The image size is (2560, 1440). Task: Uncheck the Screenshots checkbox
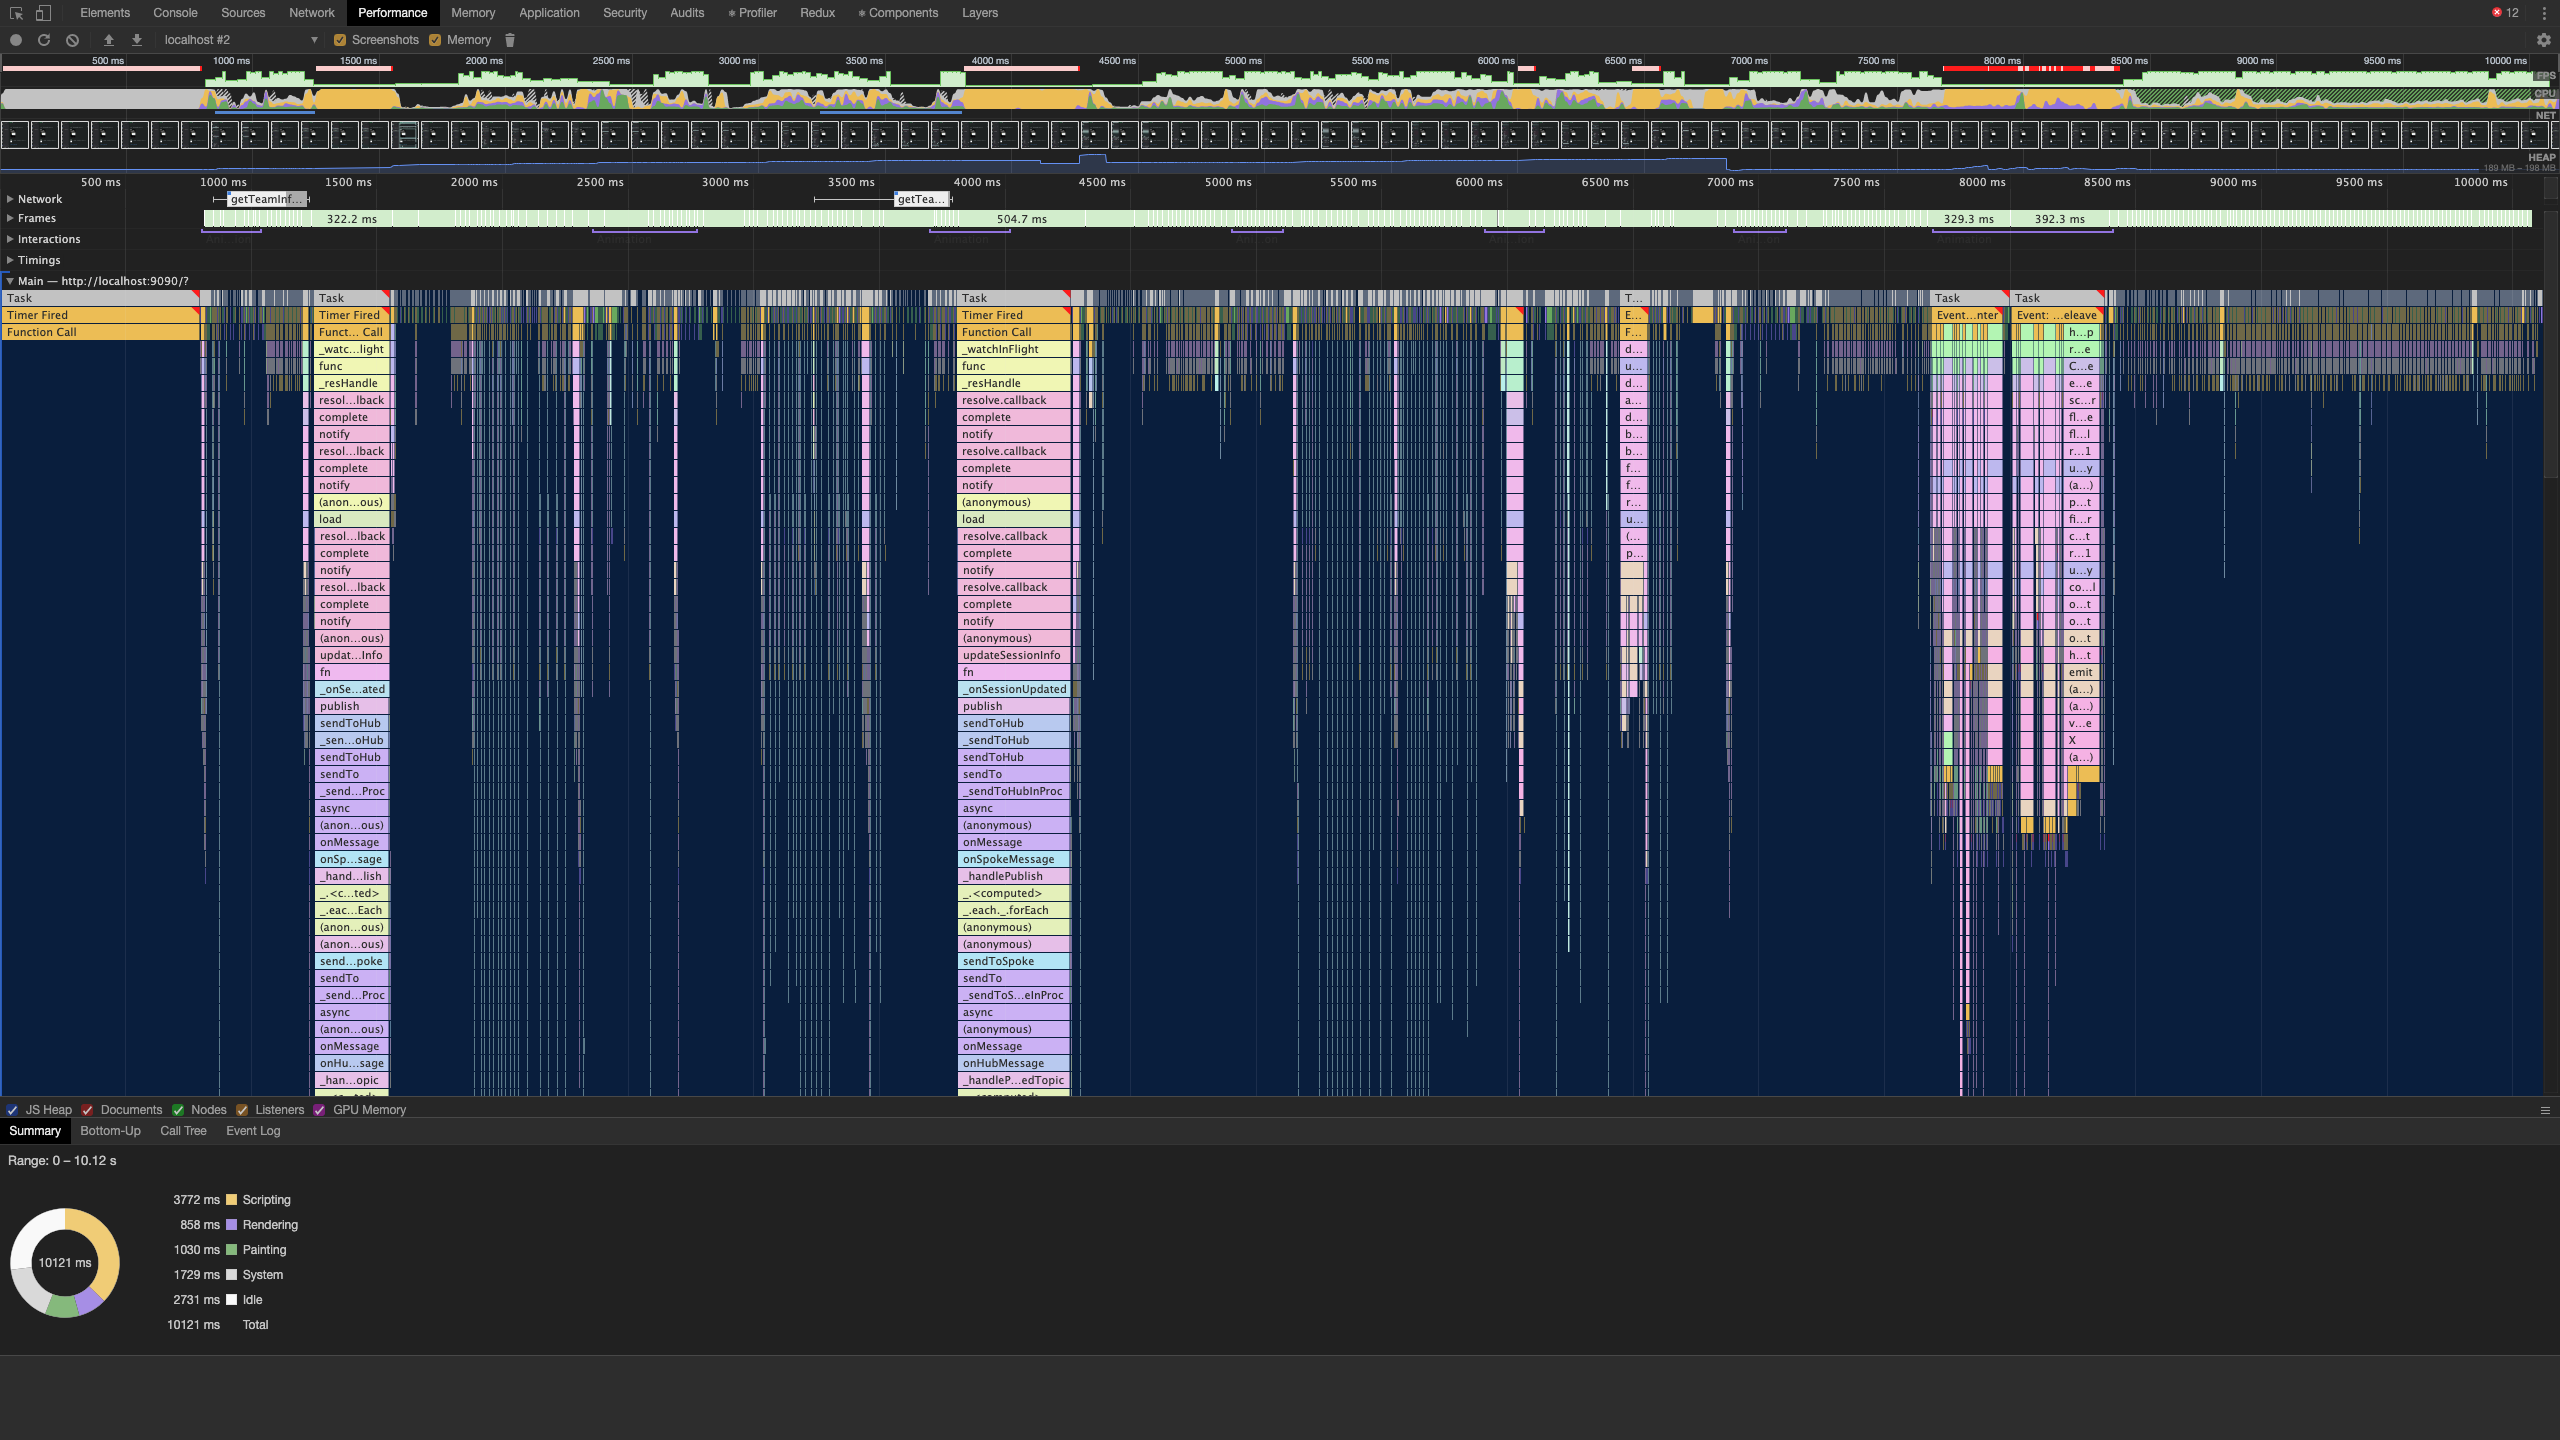click(340, 40)
